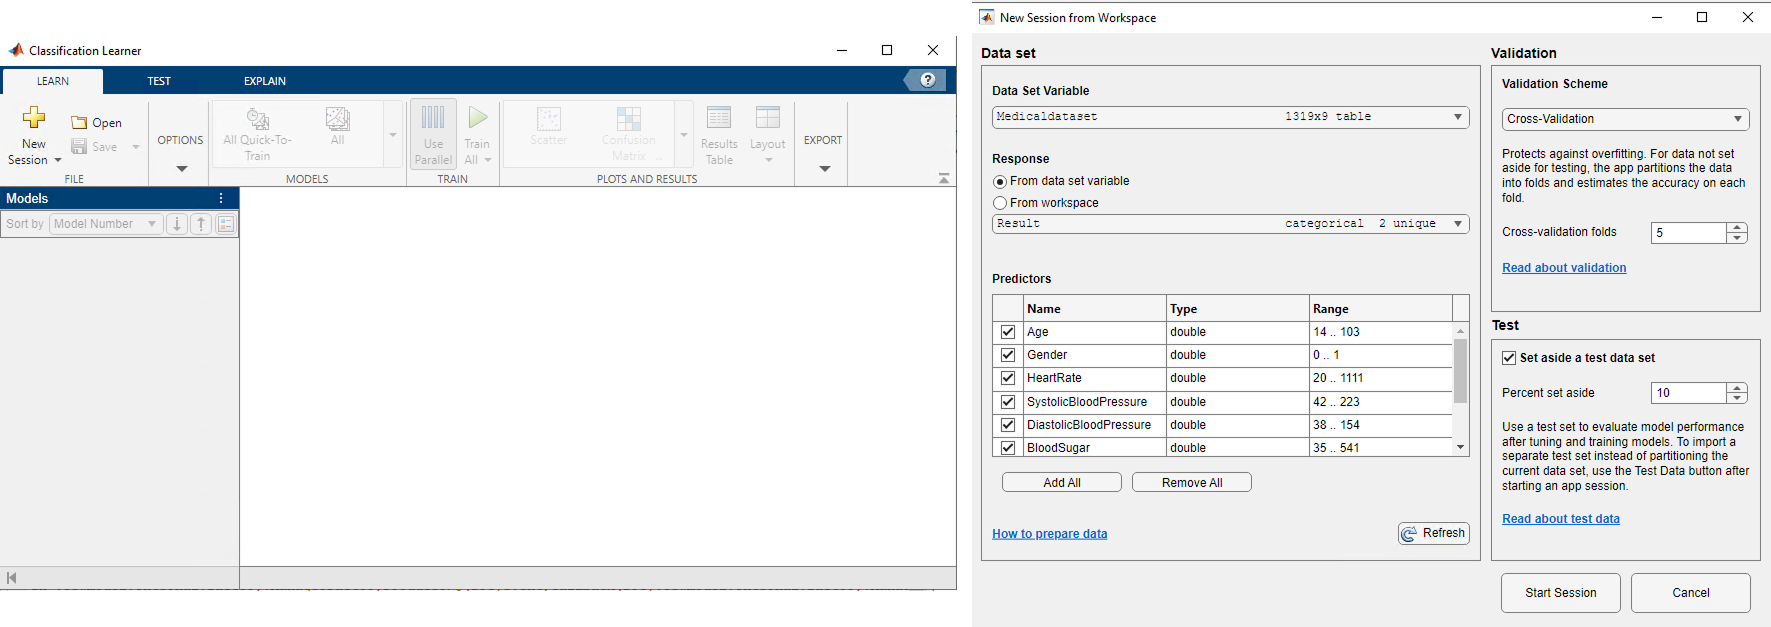Image resolution: width=1771 pixels, height=627 pixels.
Task: Expand the Validation Scheme dropdown
Action: pos(1625,119)
